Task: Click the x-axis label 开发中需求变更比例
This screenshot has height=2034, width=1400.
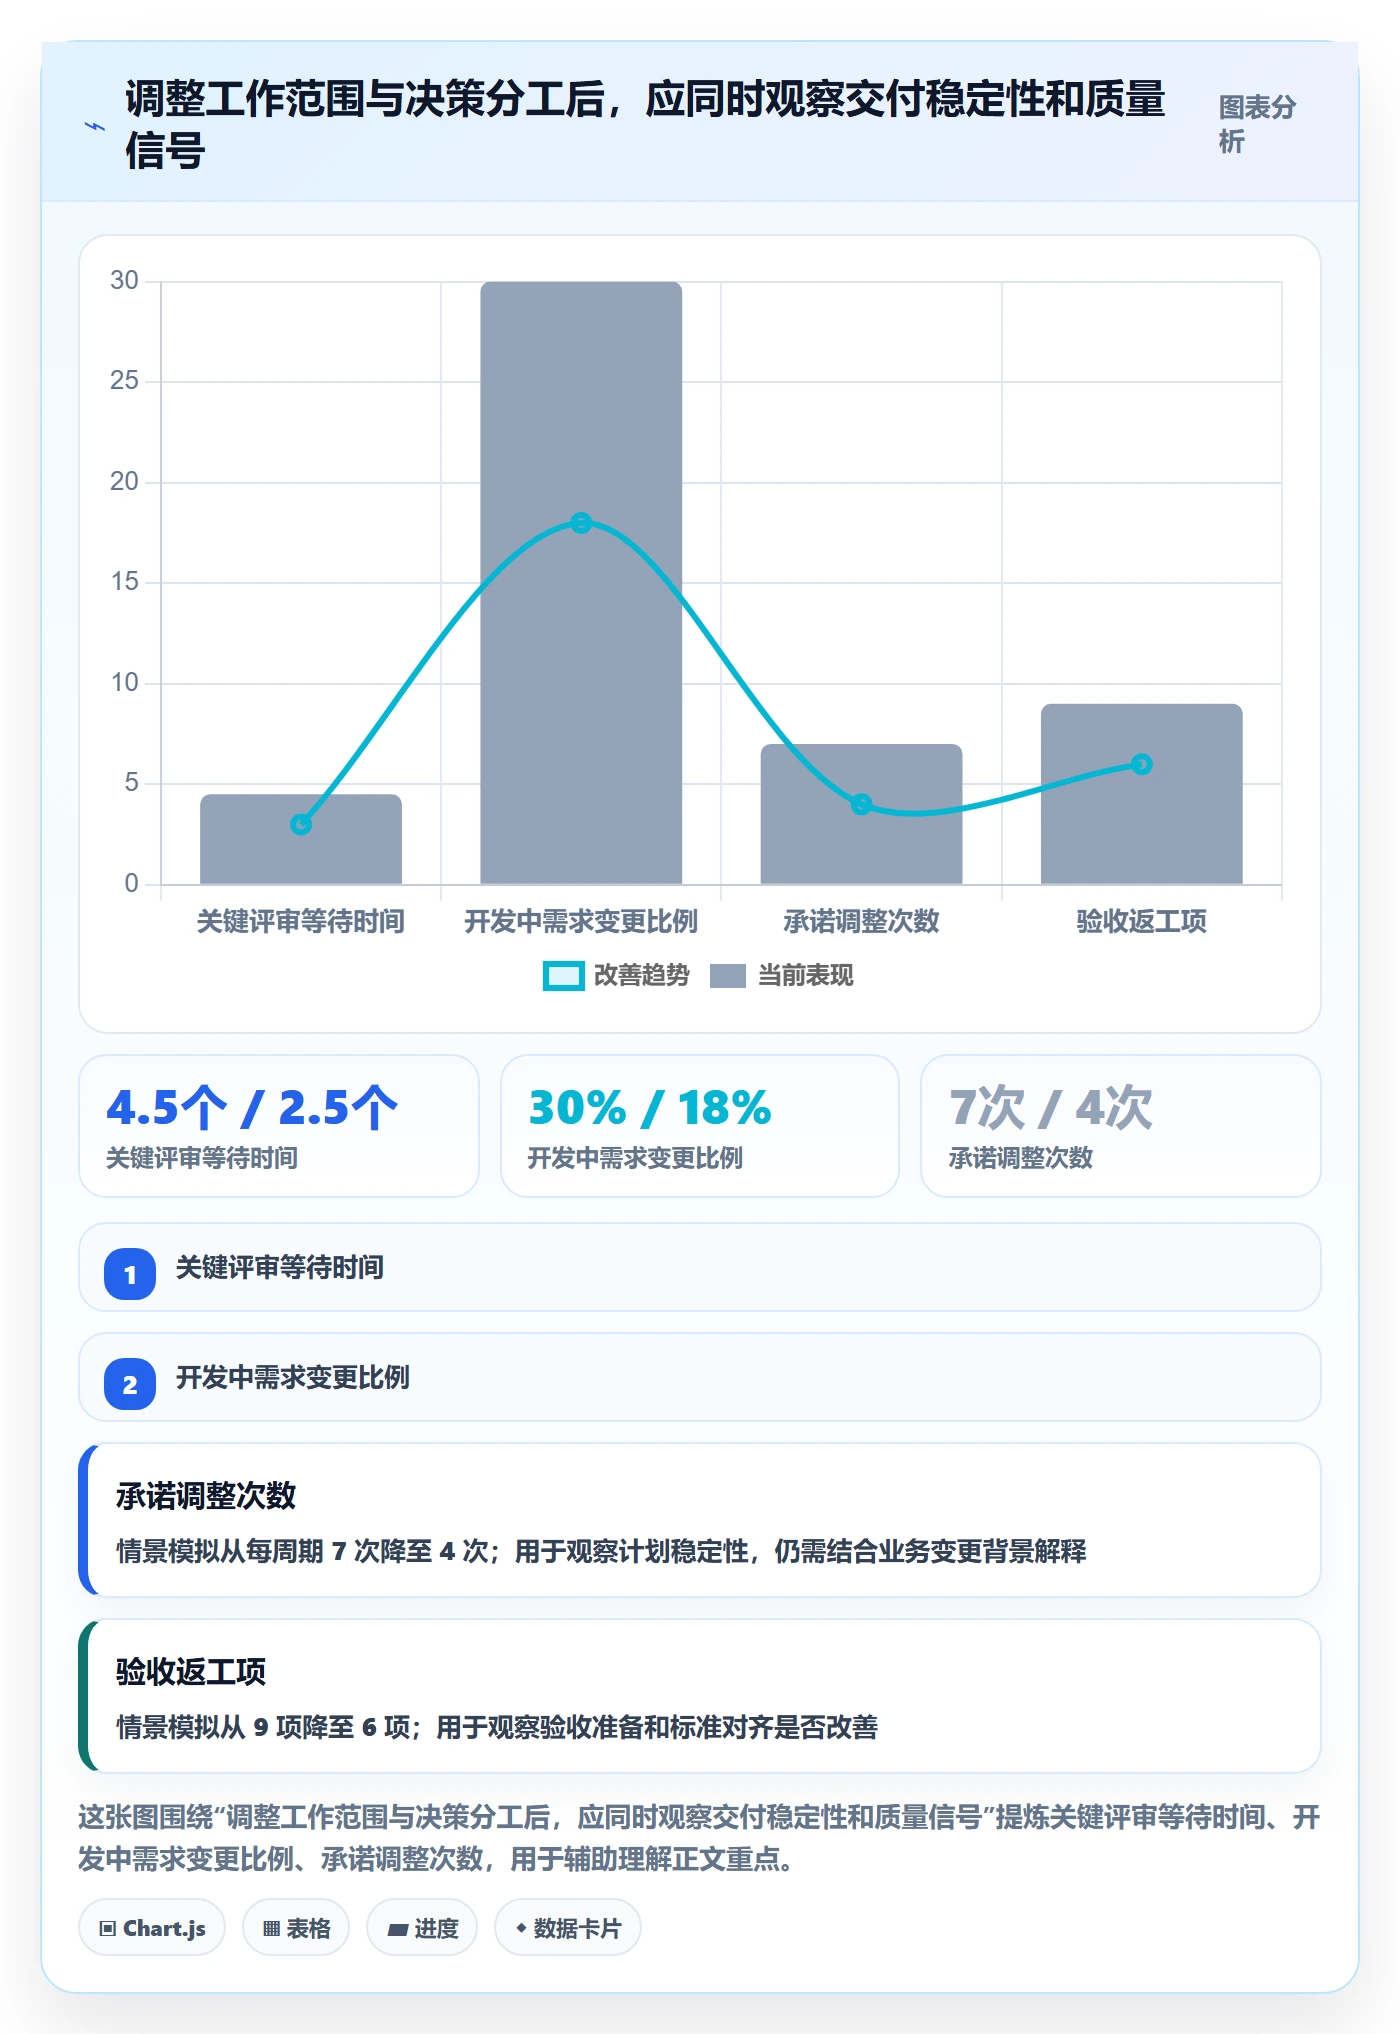Action: 581,921
